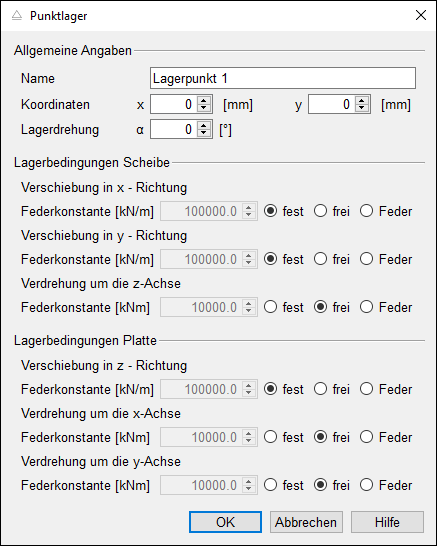The height and width of the screenshot is (546, 437).
Task: Cancel the dialog via Abbrechen
Action: tap(306, 522)
